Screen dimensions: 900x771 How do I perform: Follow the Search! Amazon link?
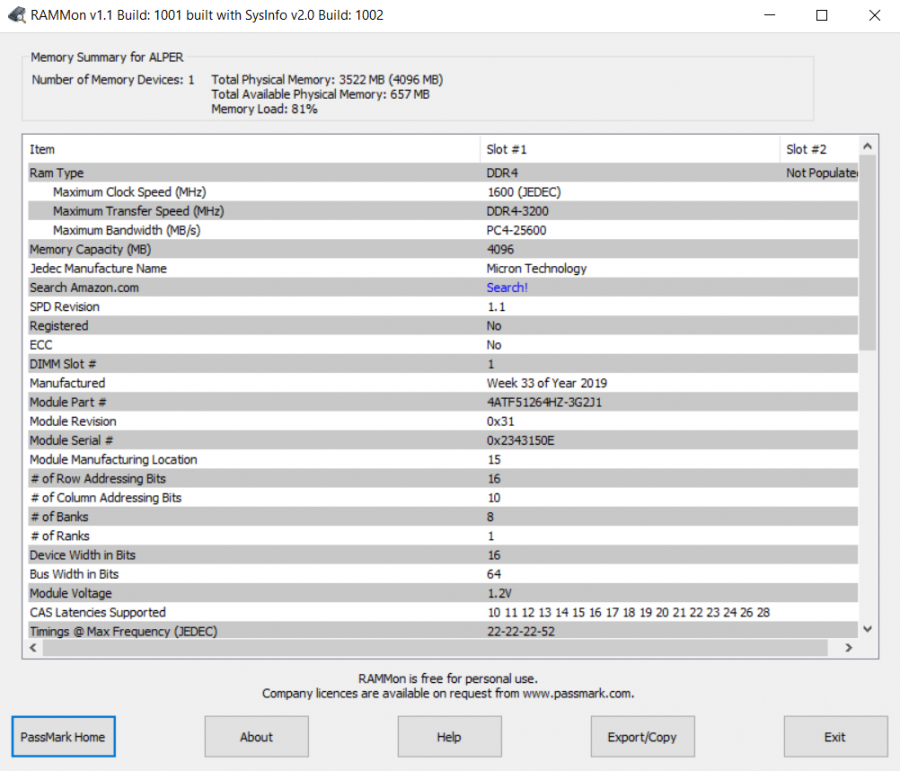click(x=507, y=288)
